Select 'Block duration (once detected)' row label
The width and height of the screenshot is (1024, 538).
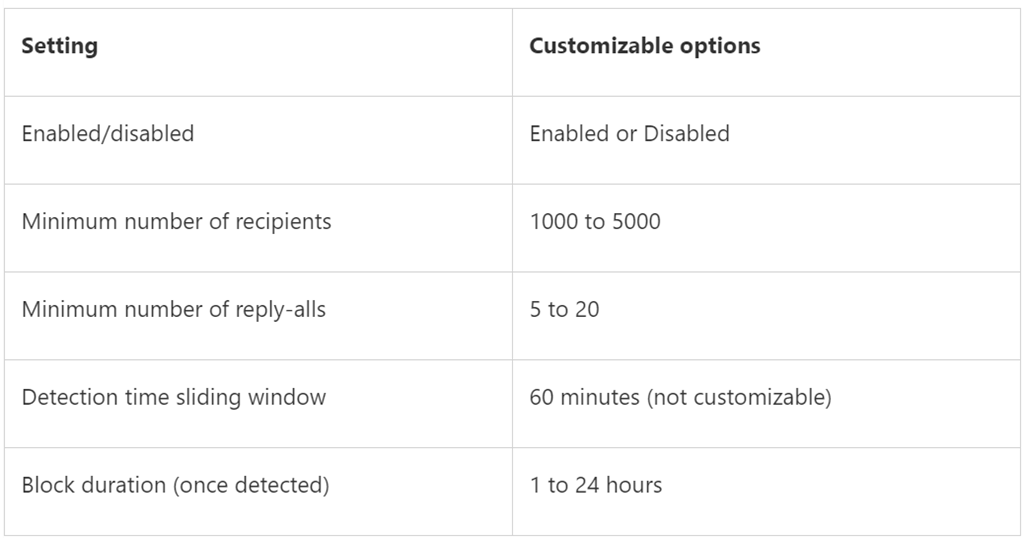click(x=175, y=485)
